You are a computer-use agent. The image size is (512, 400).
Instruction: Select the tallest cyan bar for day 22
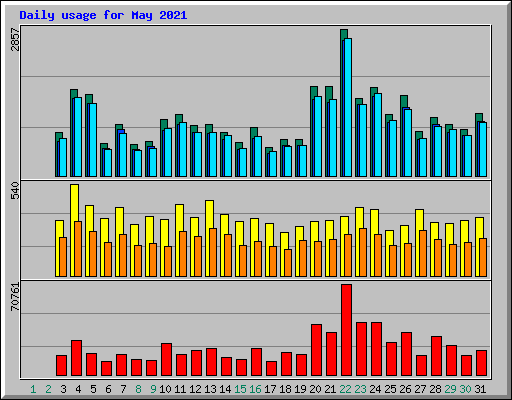pyautogui.click(x=348, y=107)
